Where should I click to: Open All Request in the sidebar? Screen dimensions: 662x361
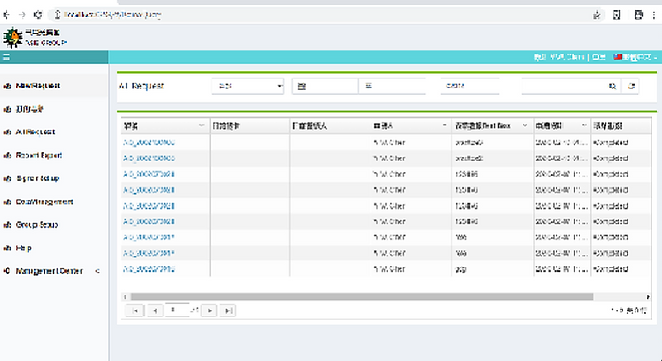35,132
